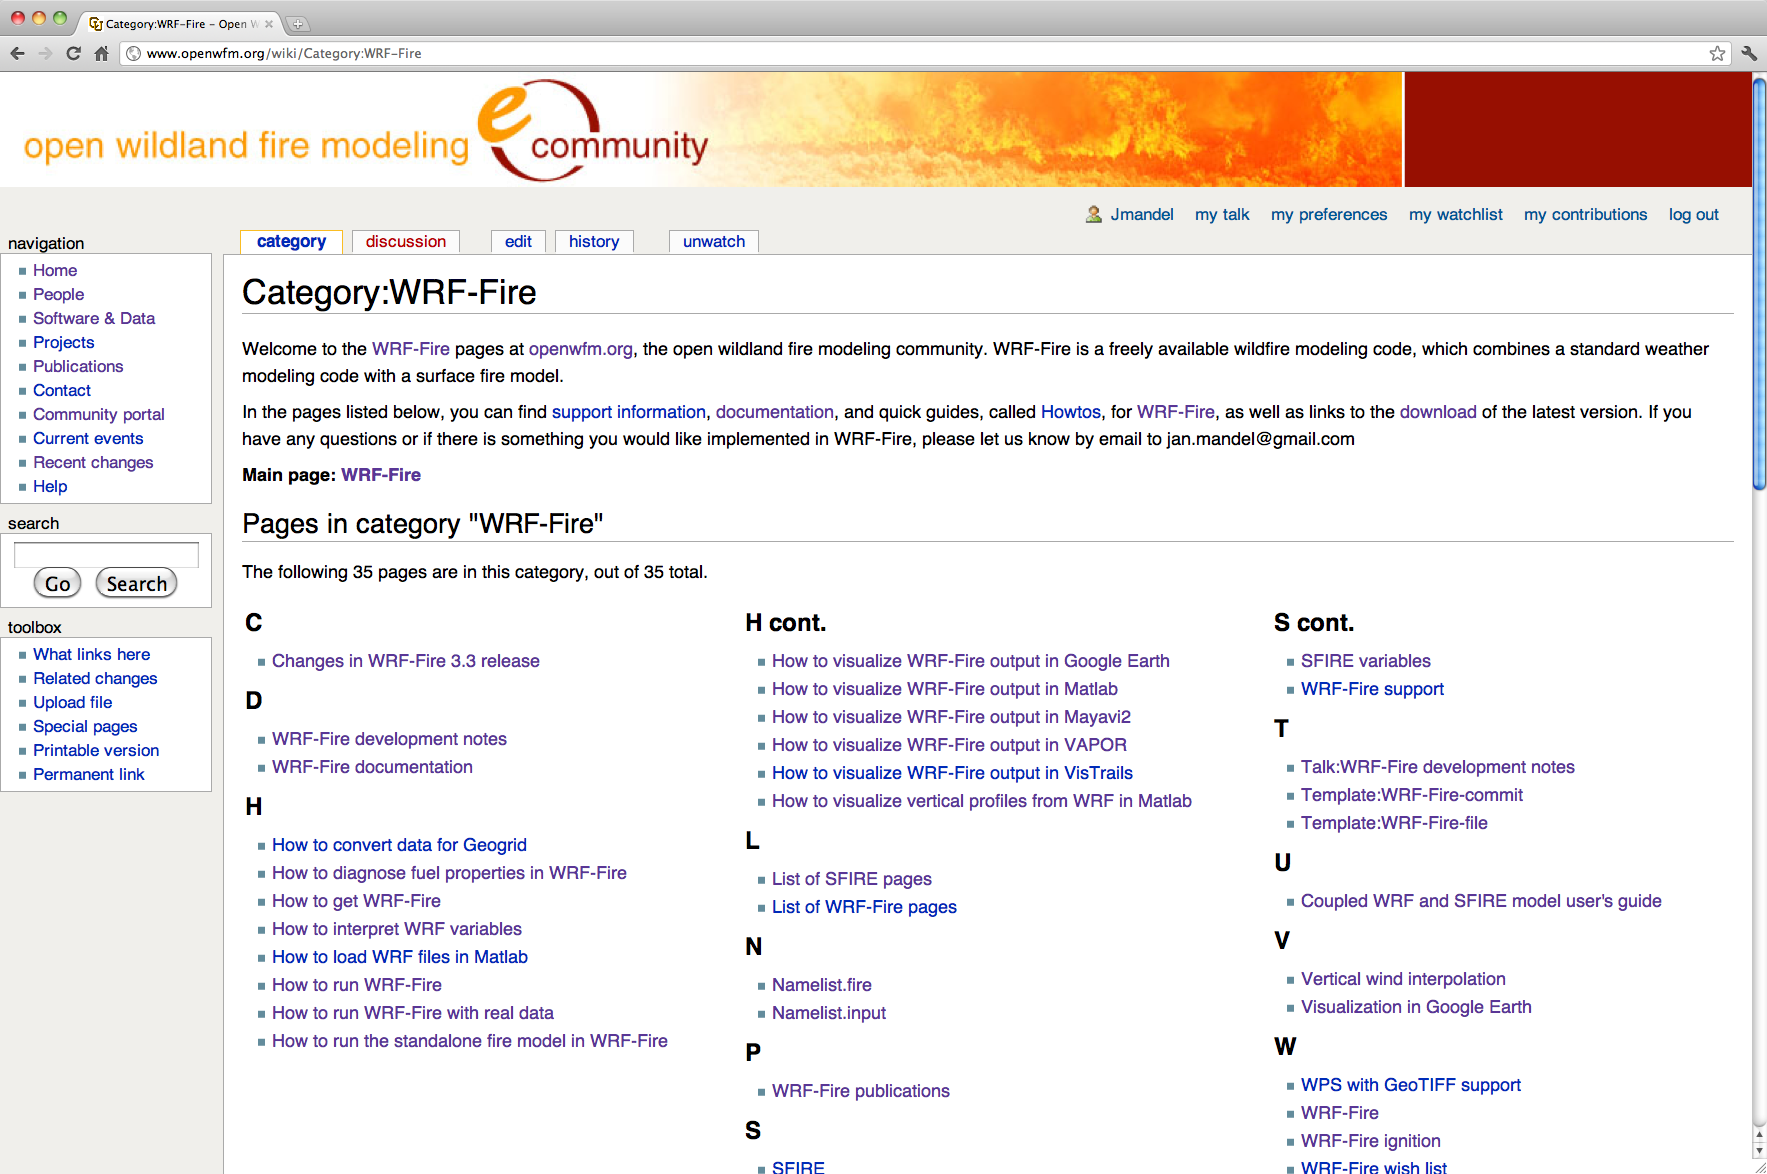Close the Category:WRF-Fire browser tab
1767x1174 pixels.
268,24
